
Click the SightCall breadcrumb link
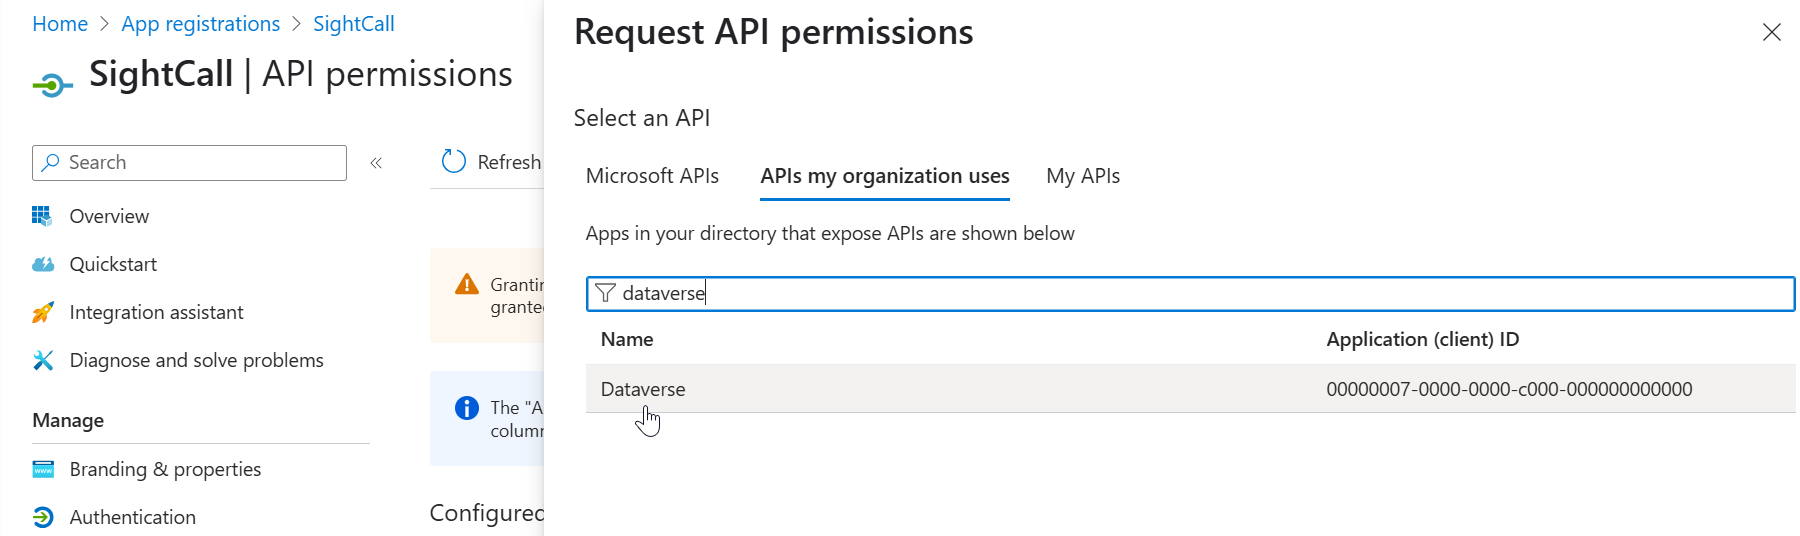354,24
